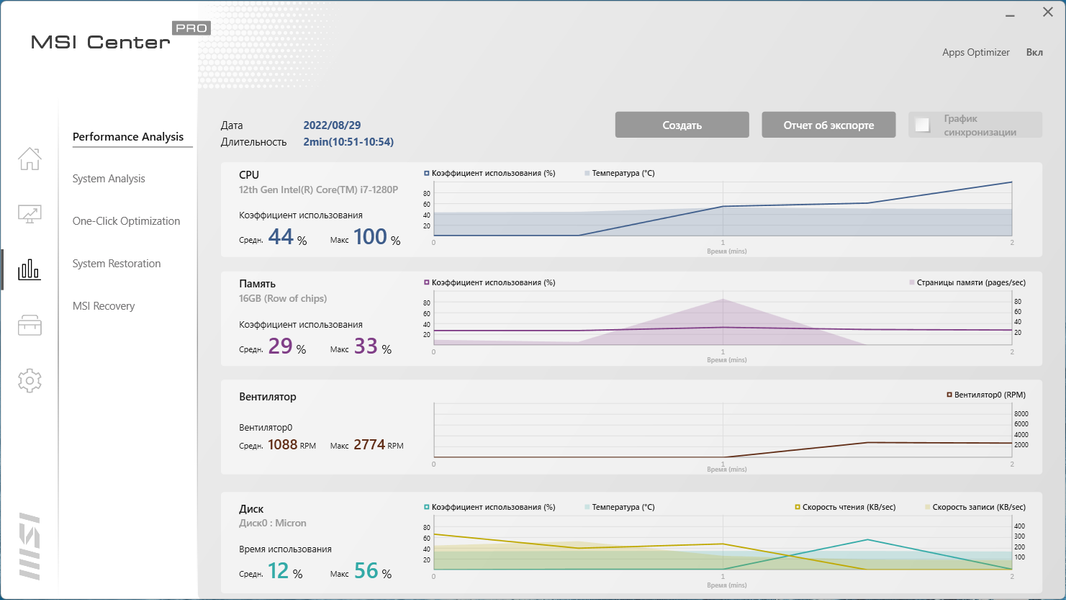Viewport: 1066px width, 600px height.
Task: Minimize the MSI Center window
Action: pos(1010,14)
